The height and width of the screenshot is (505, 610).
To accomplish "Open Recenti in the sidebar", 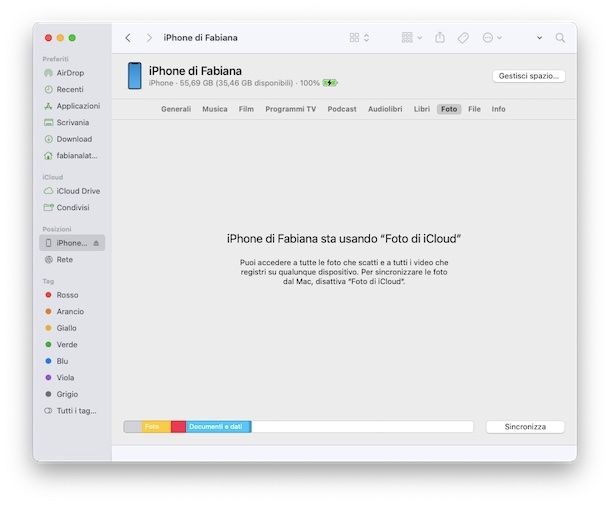I will point(72,89).
